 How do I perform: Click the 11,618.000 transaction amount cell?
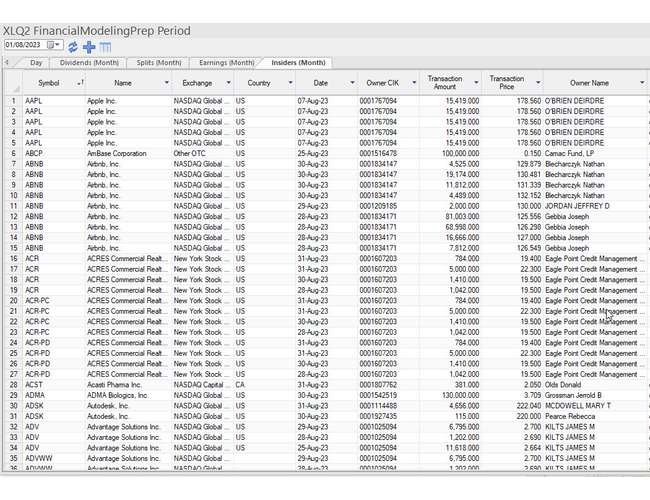tap(450, 448)
